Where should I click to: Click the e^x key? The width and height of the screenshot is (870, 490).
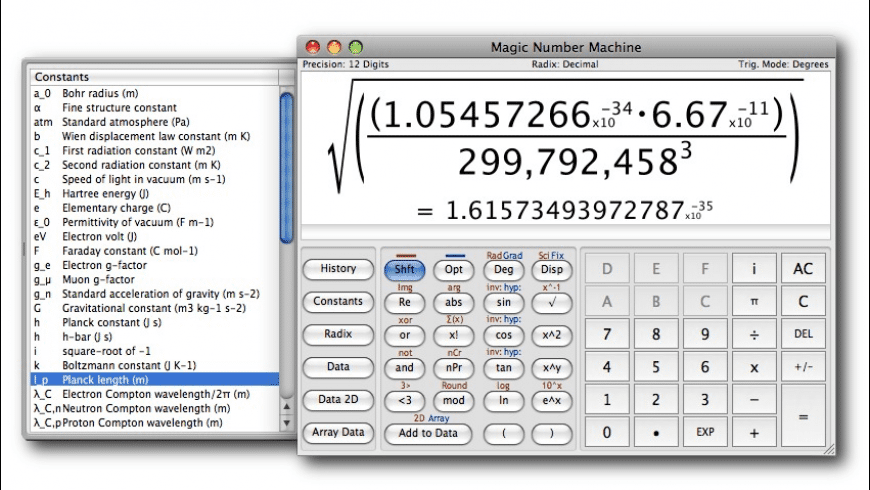(x=552, y=401)
